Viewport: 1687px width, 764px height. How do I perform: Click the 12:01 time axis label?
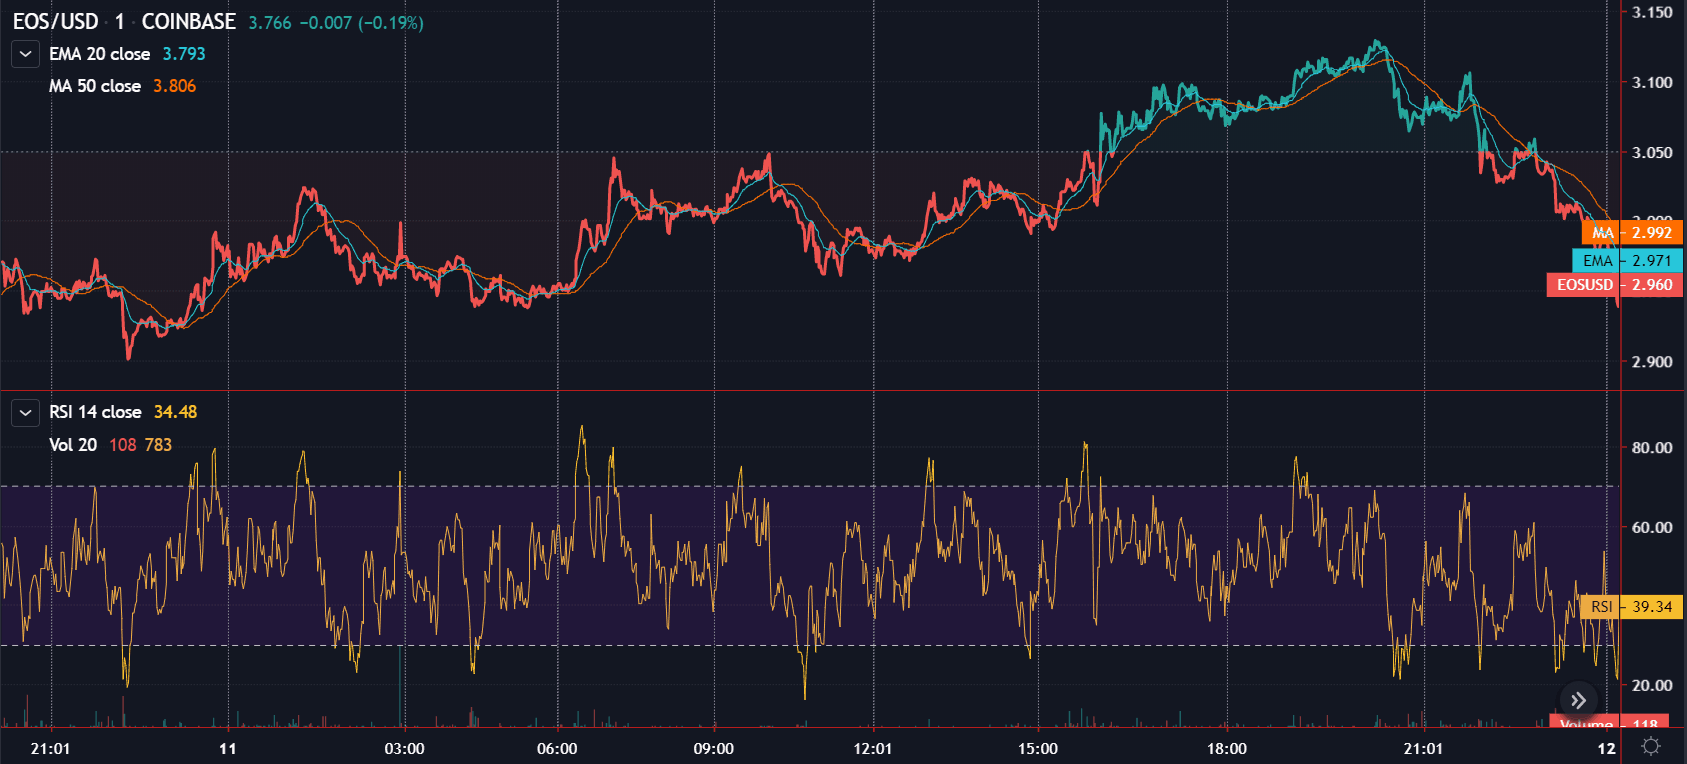pyautogui.click(x=873, y=748)
